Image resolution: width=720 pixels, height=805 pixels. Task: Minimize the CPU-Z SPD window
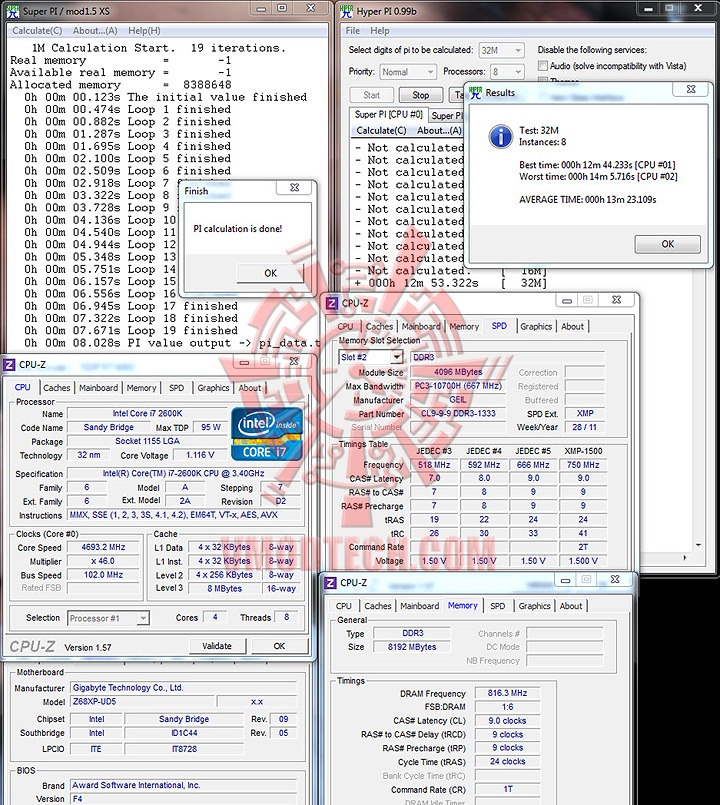click(567, 300)
